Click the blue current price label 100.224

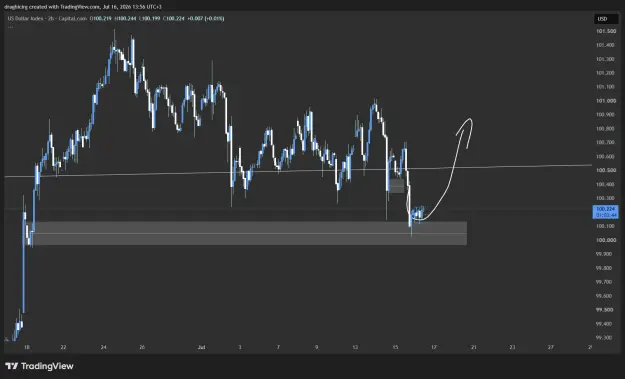tap(605, 212)
